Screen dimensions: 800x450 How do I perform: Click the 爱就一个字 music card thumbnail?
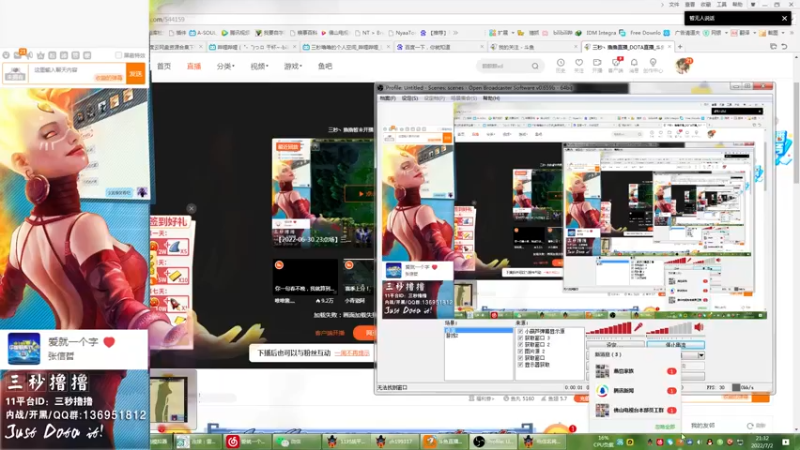point(24,348)
